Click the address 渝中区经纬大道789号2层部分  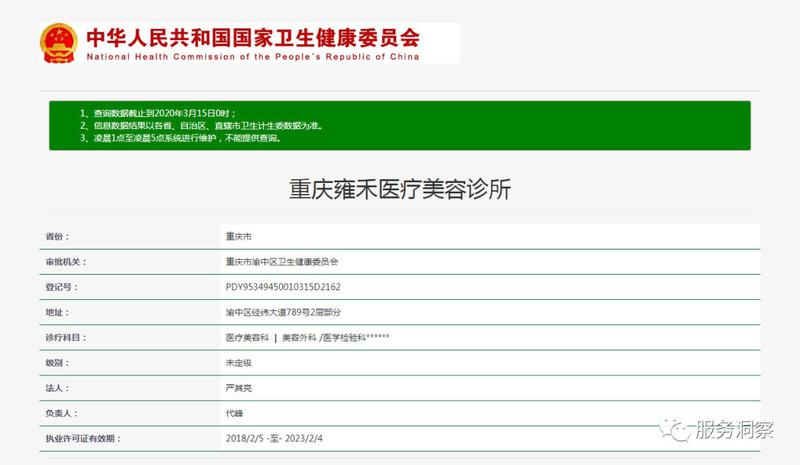[276, 312]
